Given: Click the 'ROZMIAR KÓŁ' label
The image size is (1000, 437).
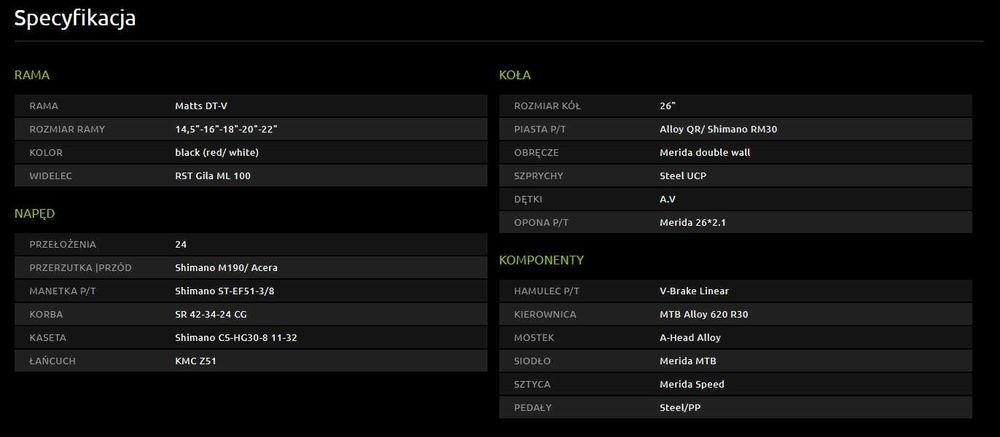Looking at the screenshot, I should point(547,106).
